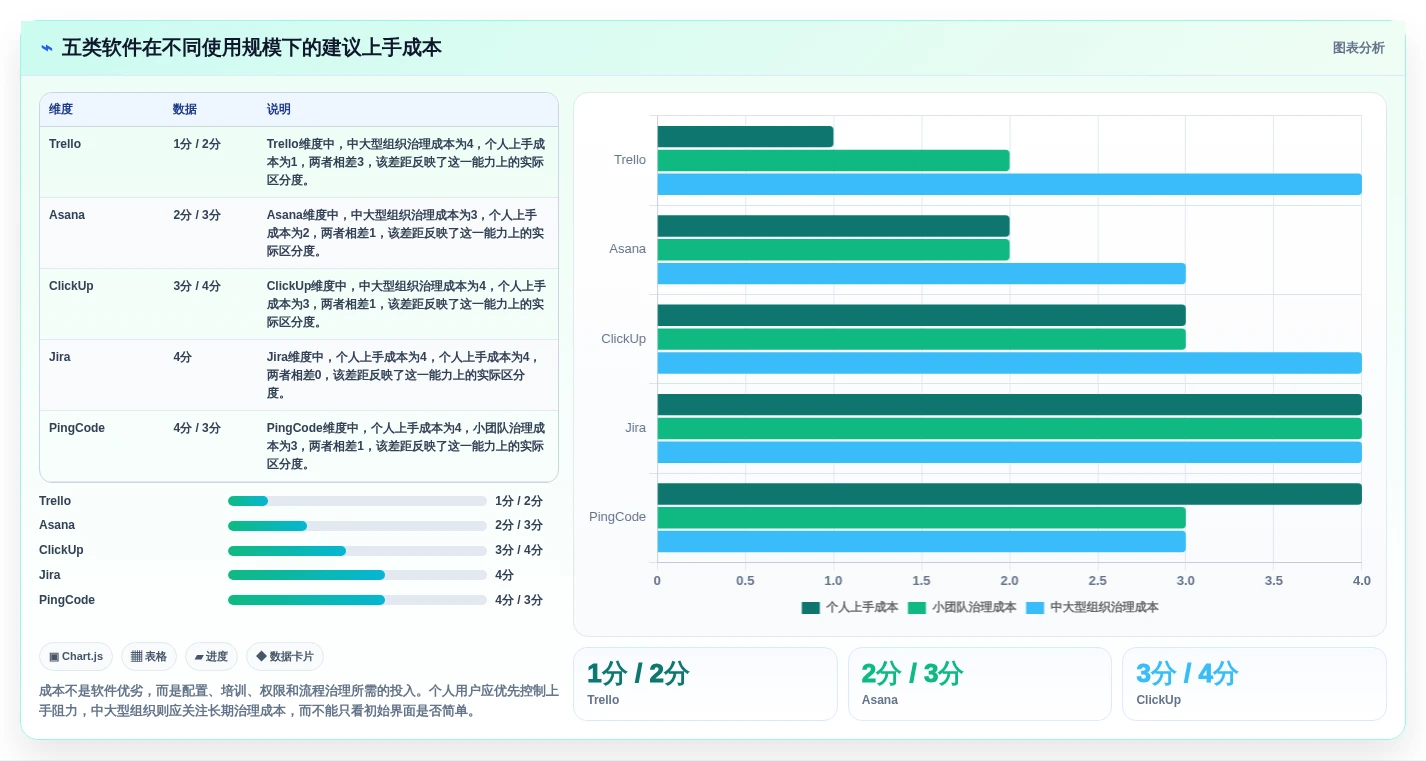The width and height of the screenshot is (1426, 761).
Task: Click Asana's 中大型组织治理成本 bar in chart
Action: pyautogui.click(x=921, y=274)
